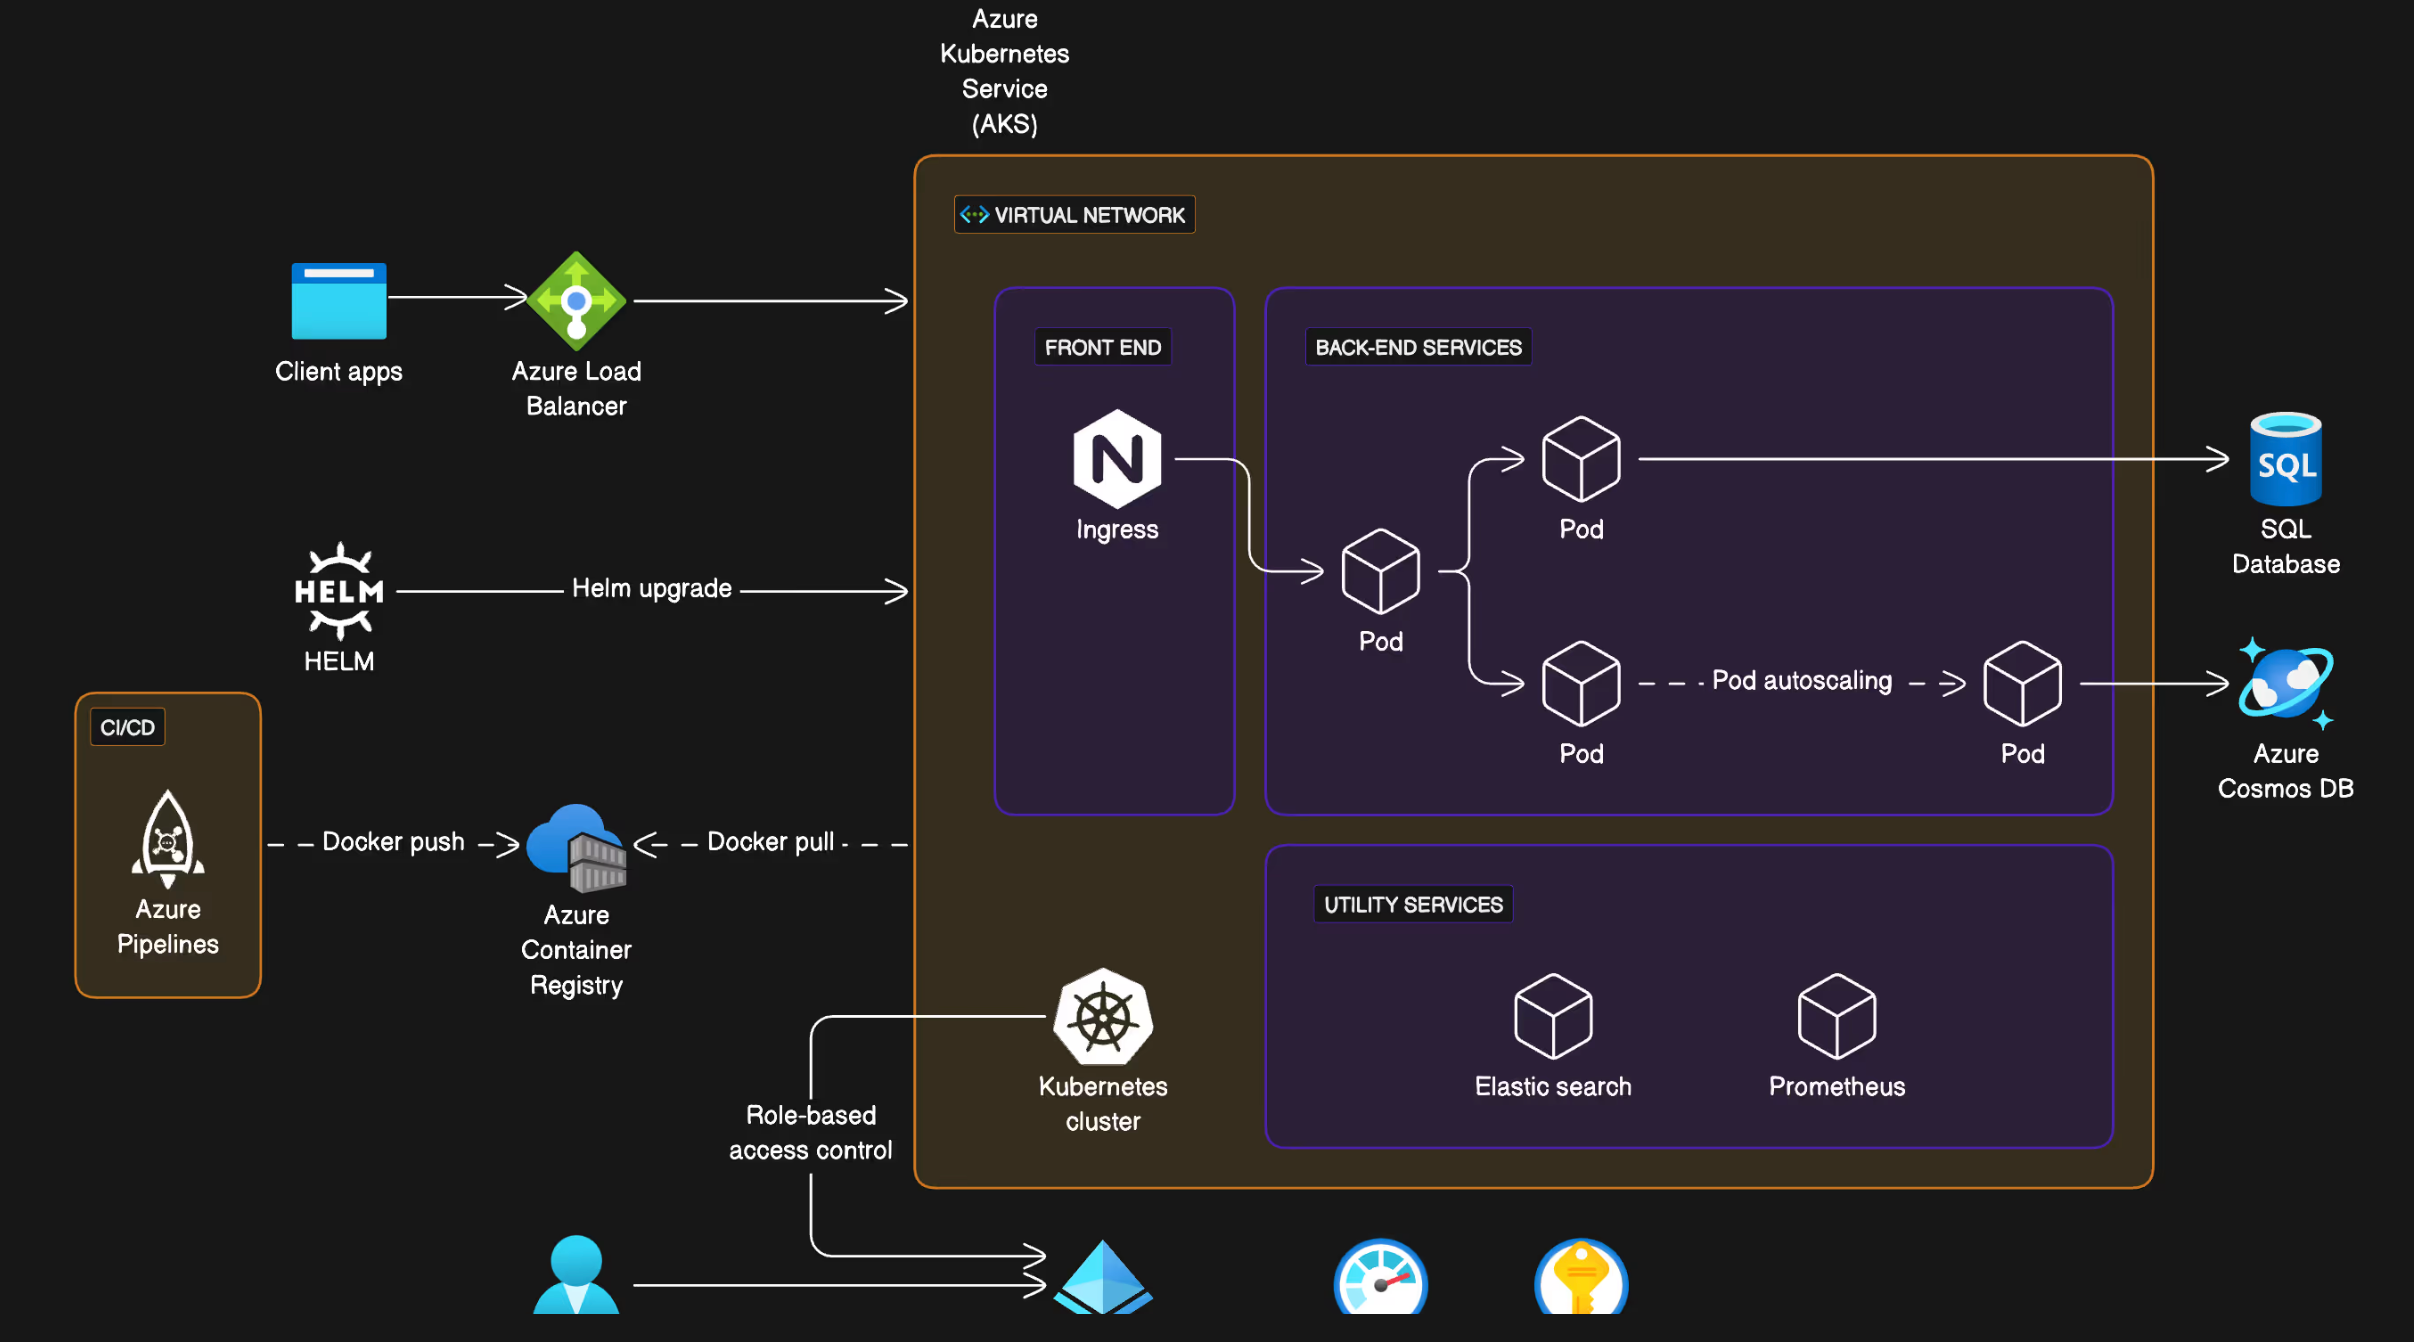Click the Client apps caption
2414x1342 pixels.
point(339,371)
